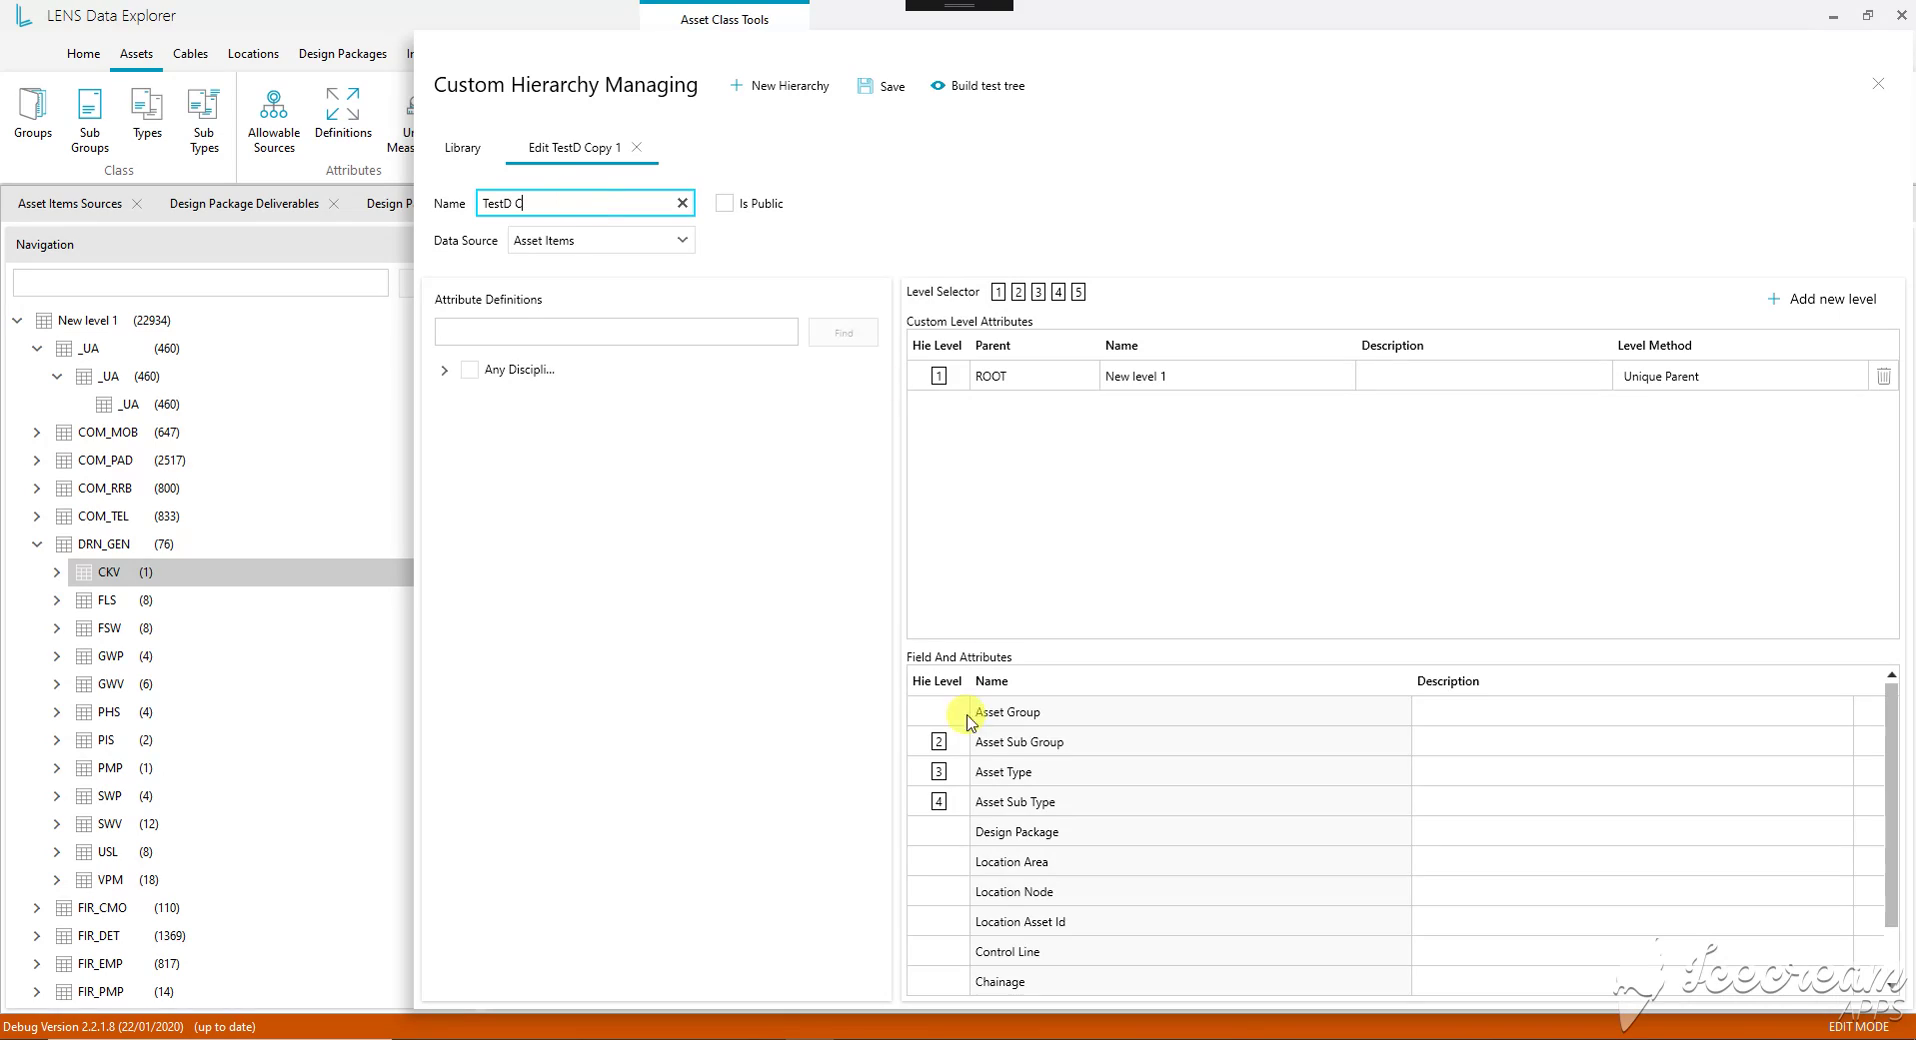The image size is (1916, 1040).
Task: Expand the Any Discipline node
Action: (x=444, y=370)
